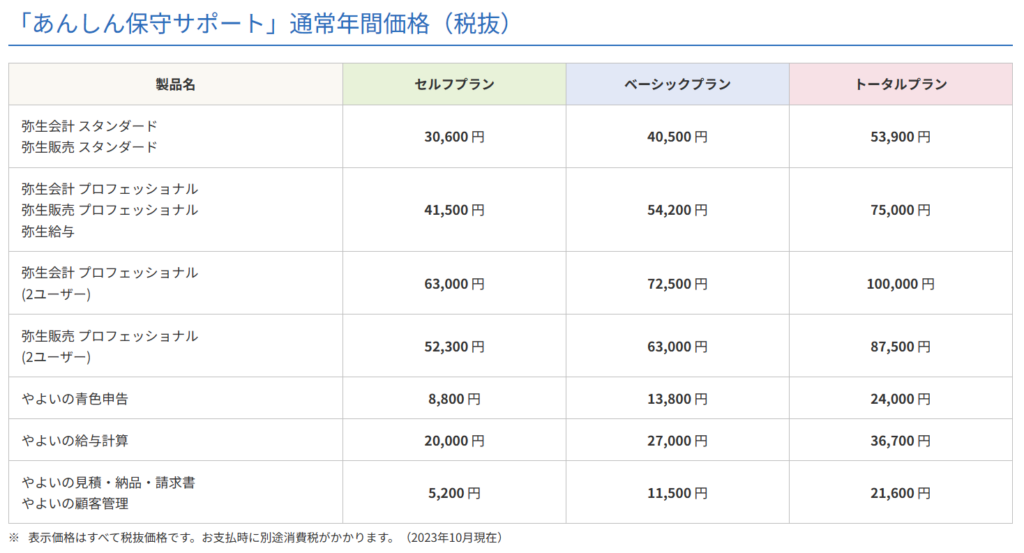
Task: Click the 27,000円 price cell
Action: pos(678,441)
